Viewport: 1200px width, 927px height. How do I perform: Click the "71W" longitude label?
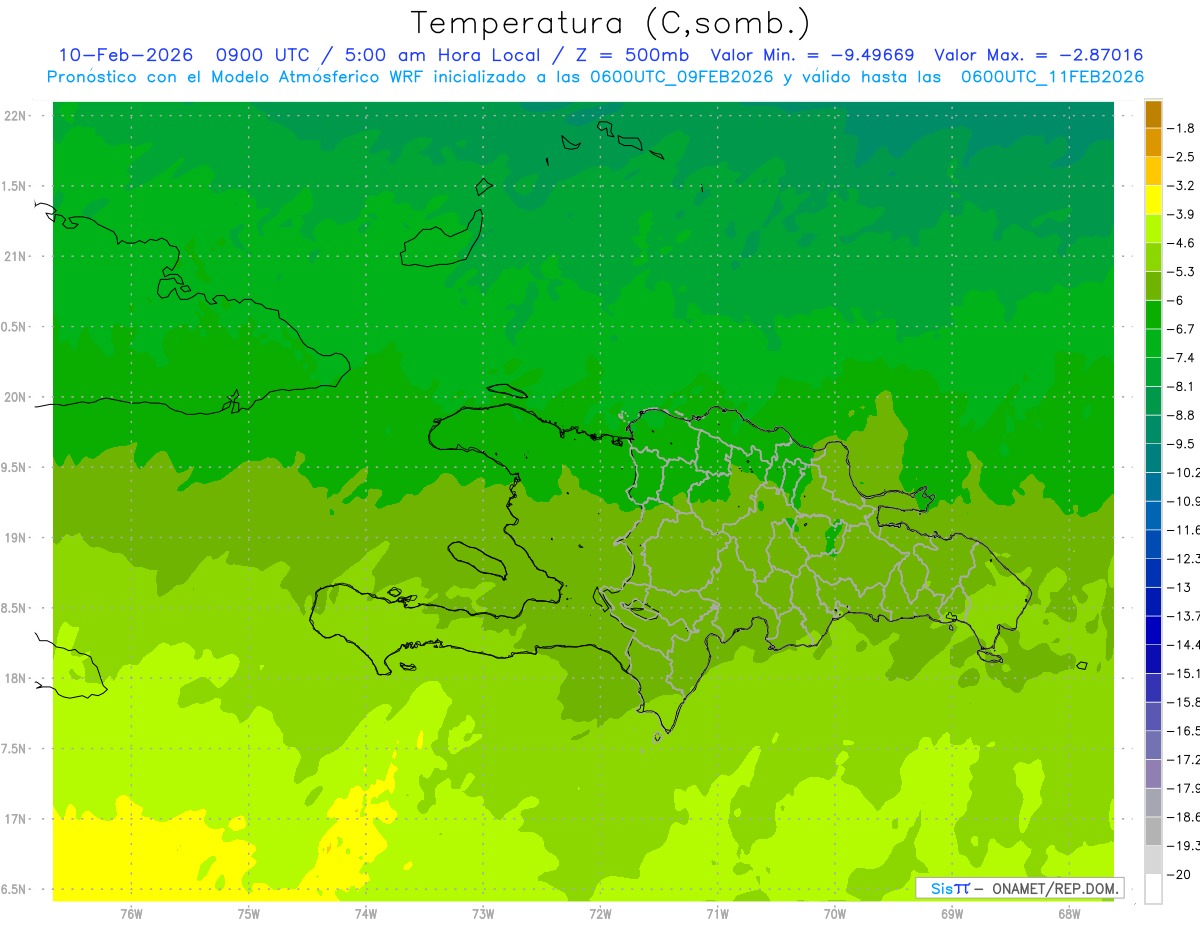717,912
